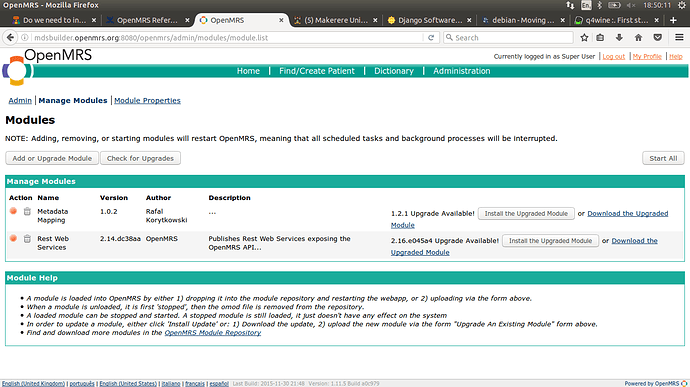Download the upgraded Metadata Mapping module
Viewport: 690px width, 387px height.
pos(628,214)
